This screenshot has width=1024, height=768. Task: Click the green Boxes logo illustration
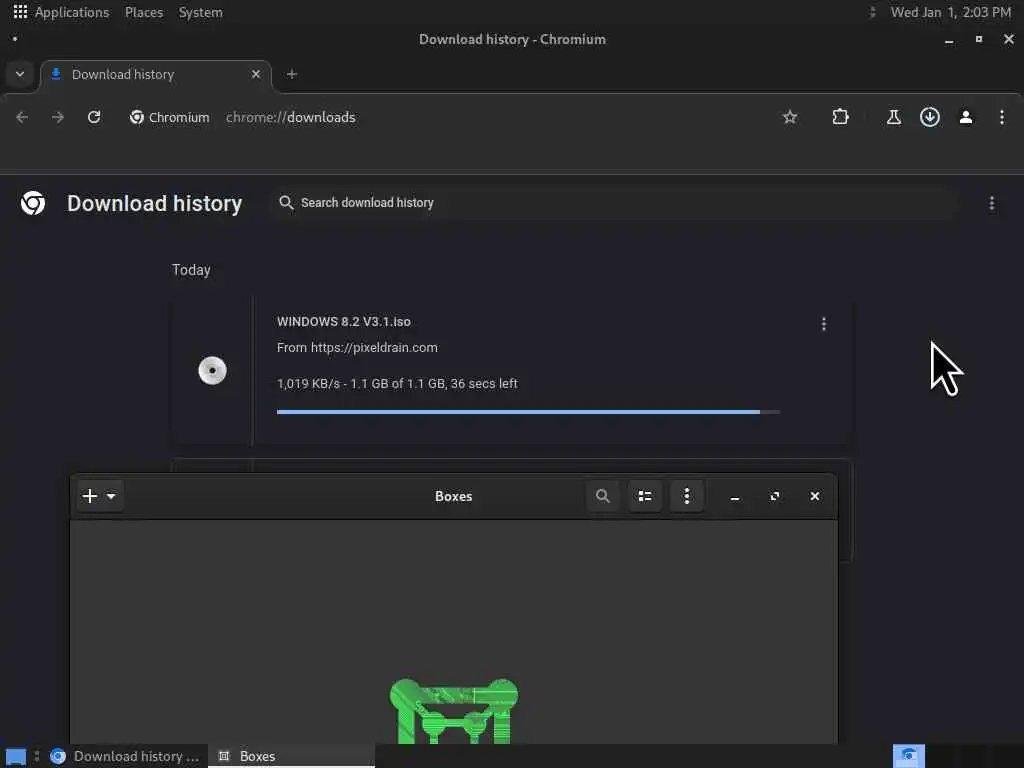tap(454, 711)
